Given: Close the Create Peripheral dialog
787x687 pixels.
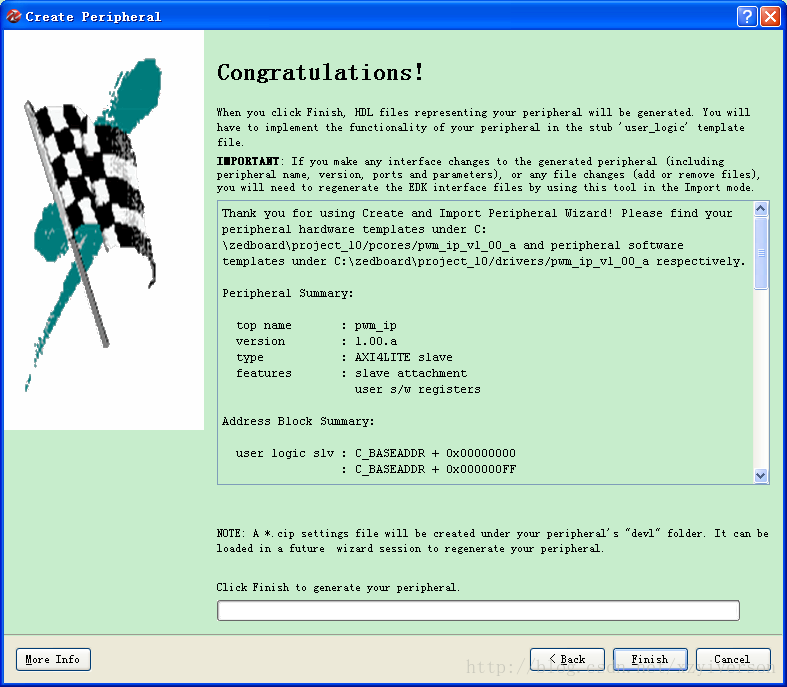Looking at the screenshot, I should [x=770, y=16].
